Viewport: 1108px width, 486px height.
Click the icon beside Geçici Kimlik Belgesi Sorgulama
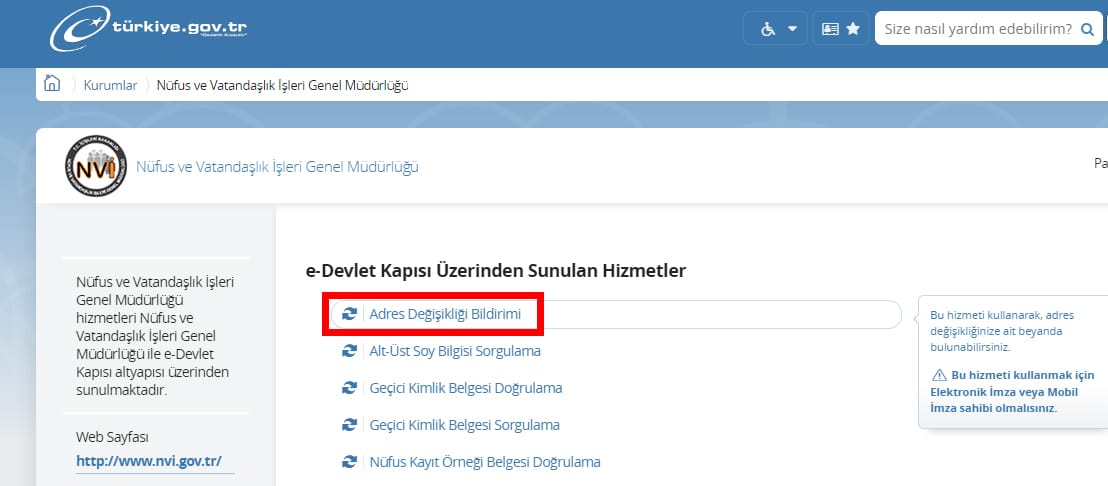349,425
